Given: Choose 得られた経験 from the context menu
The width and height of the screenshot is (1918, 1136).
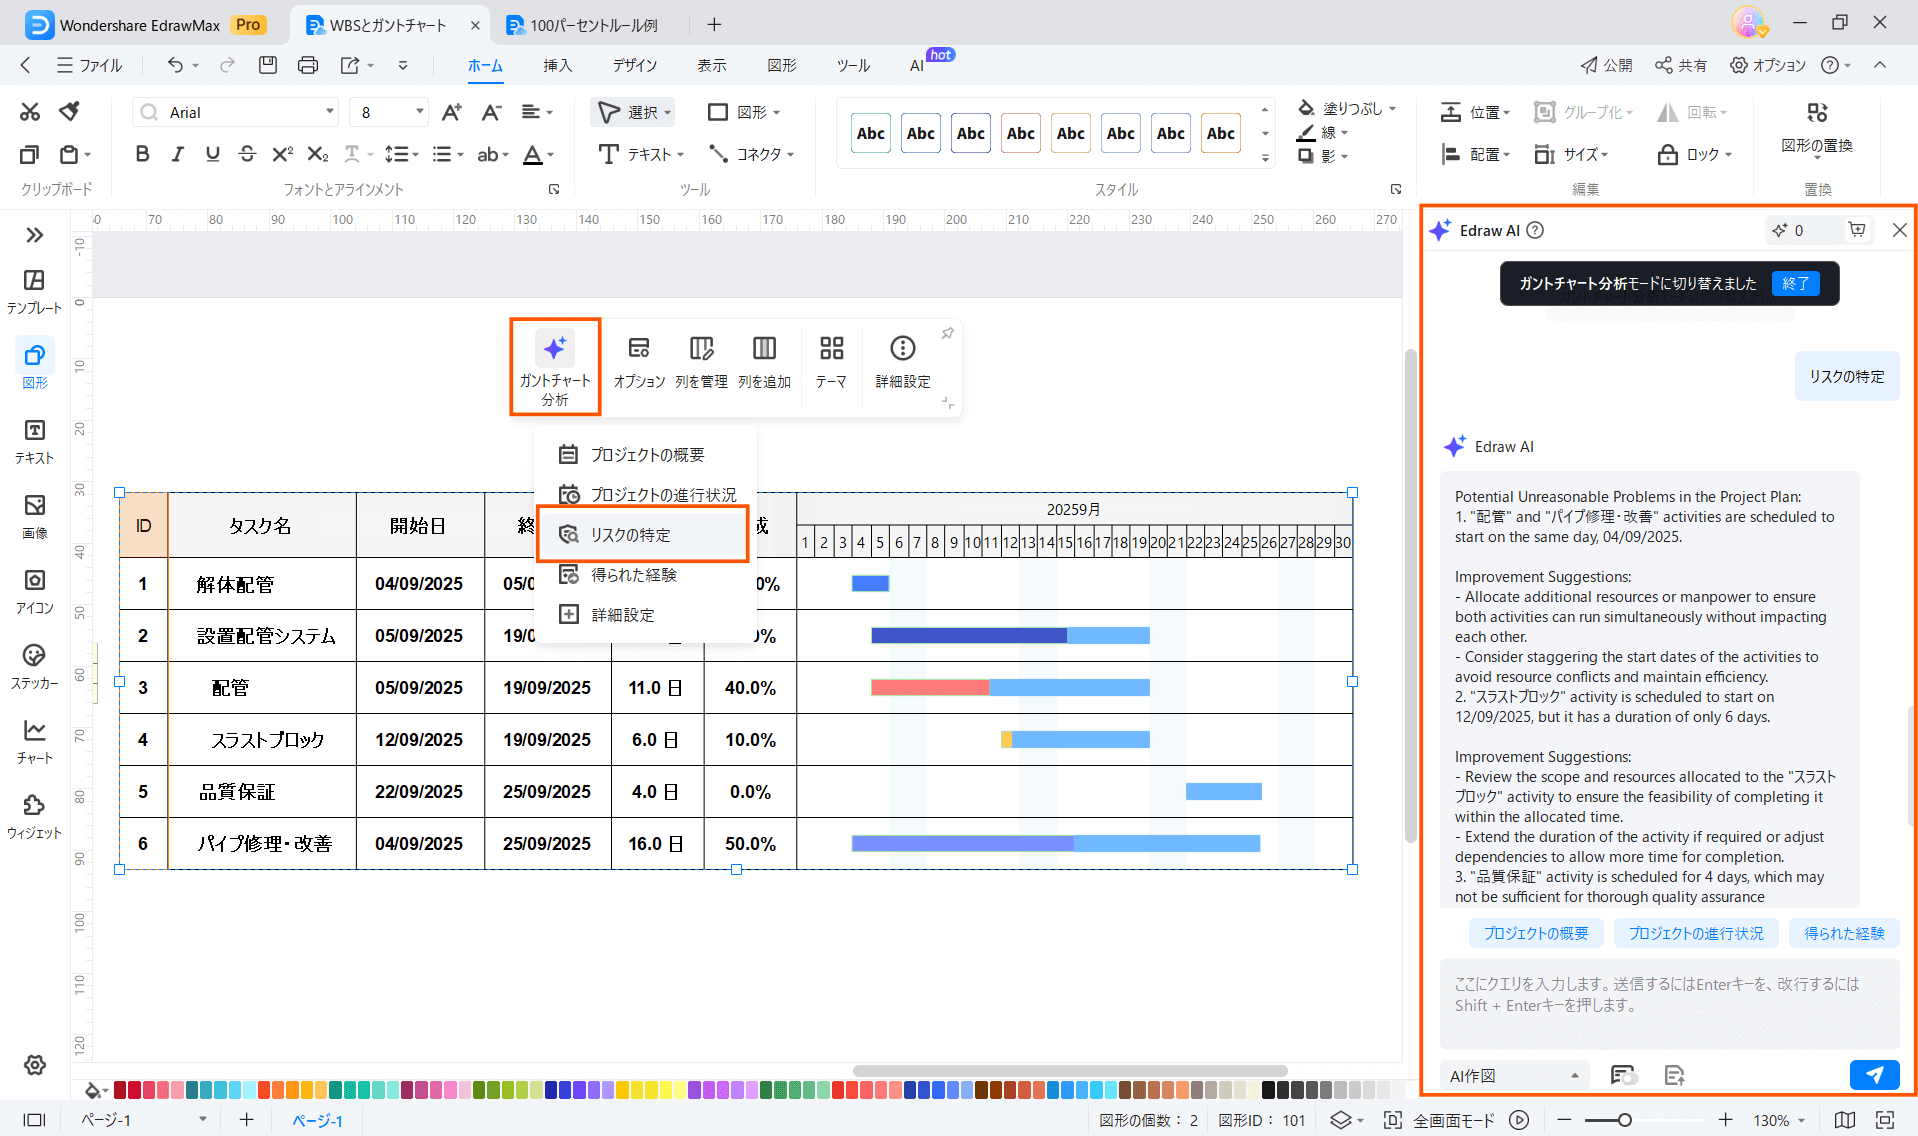Looking at the screenshot, I should (x=634, y=575).
